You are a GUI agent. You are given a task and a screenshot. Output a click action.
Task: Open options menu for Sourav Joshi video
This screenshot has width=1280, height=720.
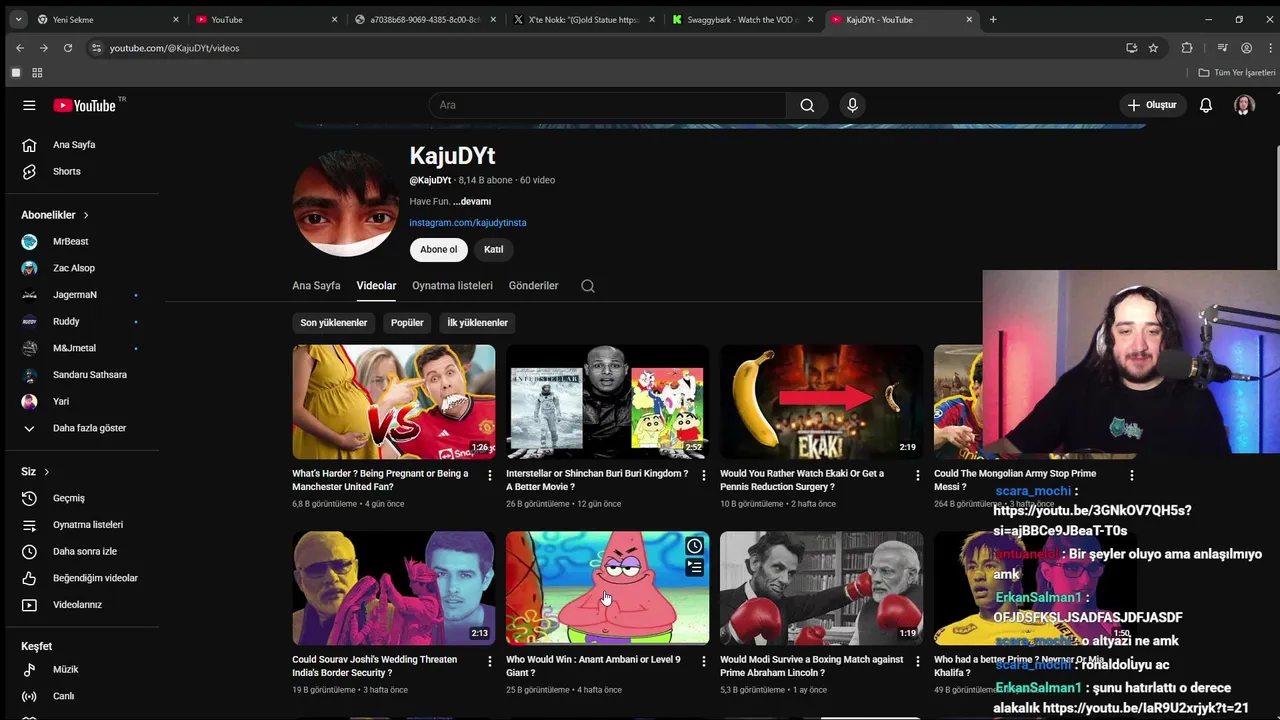click(x=490, y=662)
